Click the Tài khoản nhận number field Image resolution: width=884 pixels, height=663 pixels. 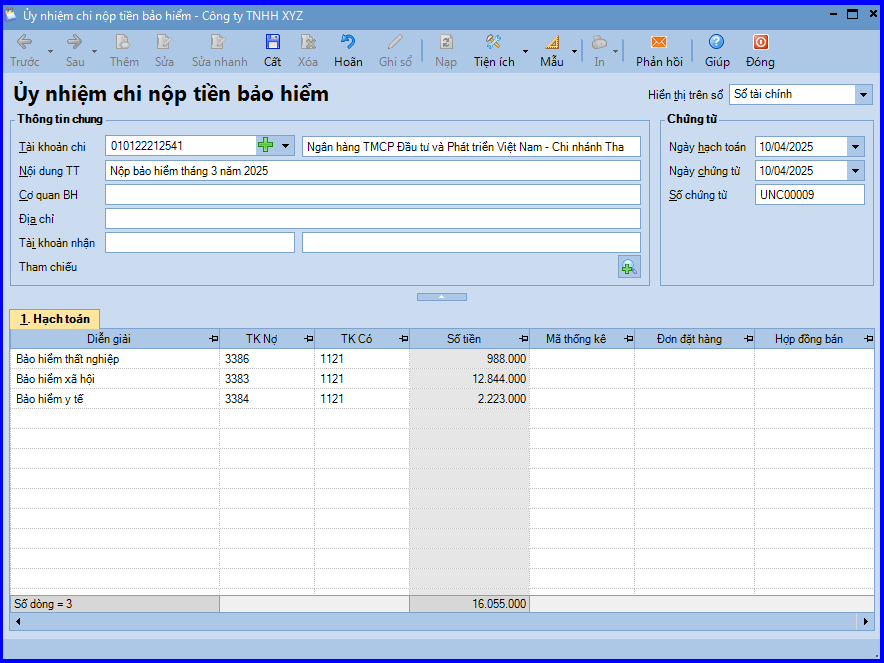(200, 242)
